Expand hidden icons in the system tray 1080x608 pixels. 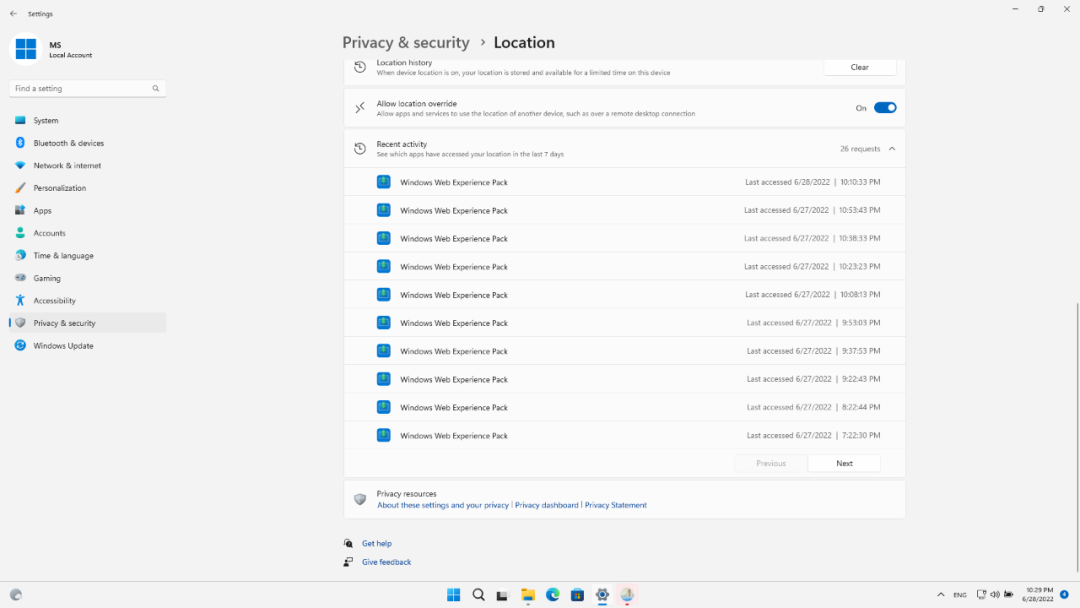pos(941,594)
